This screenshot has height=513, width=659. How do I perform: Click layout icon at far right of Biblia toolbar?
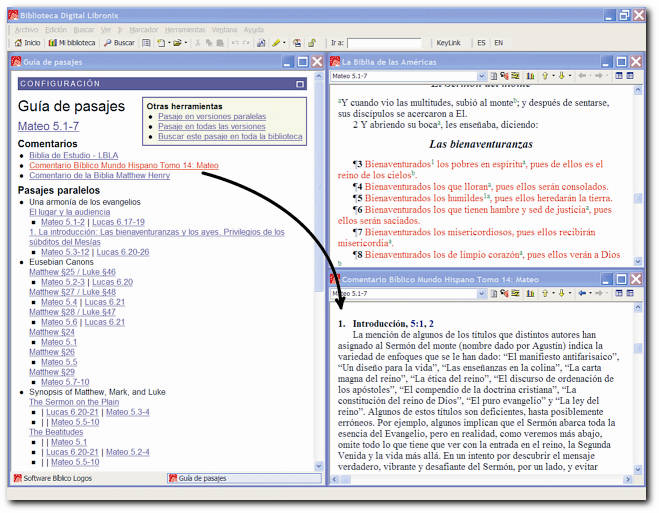click(632, 76)
